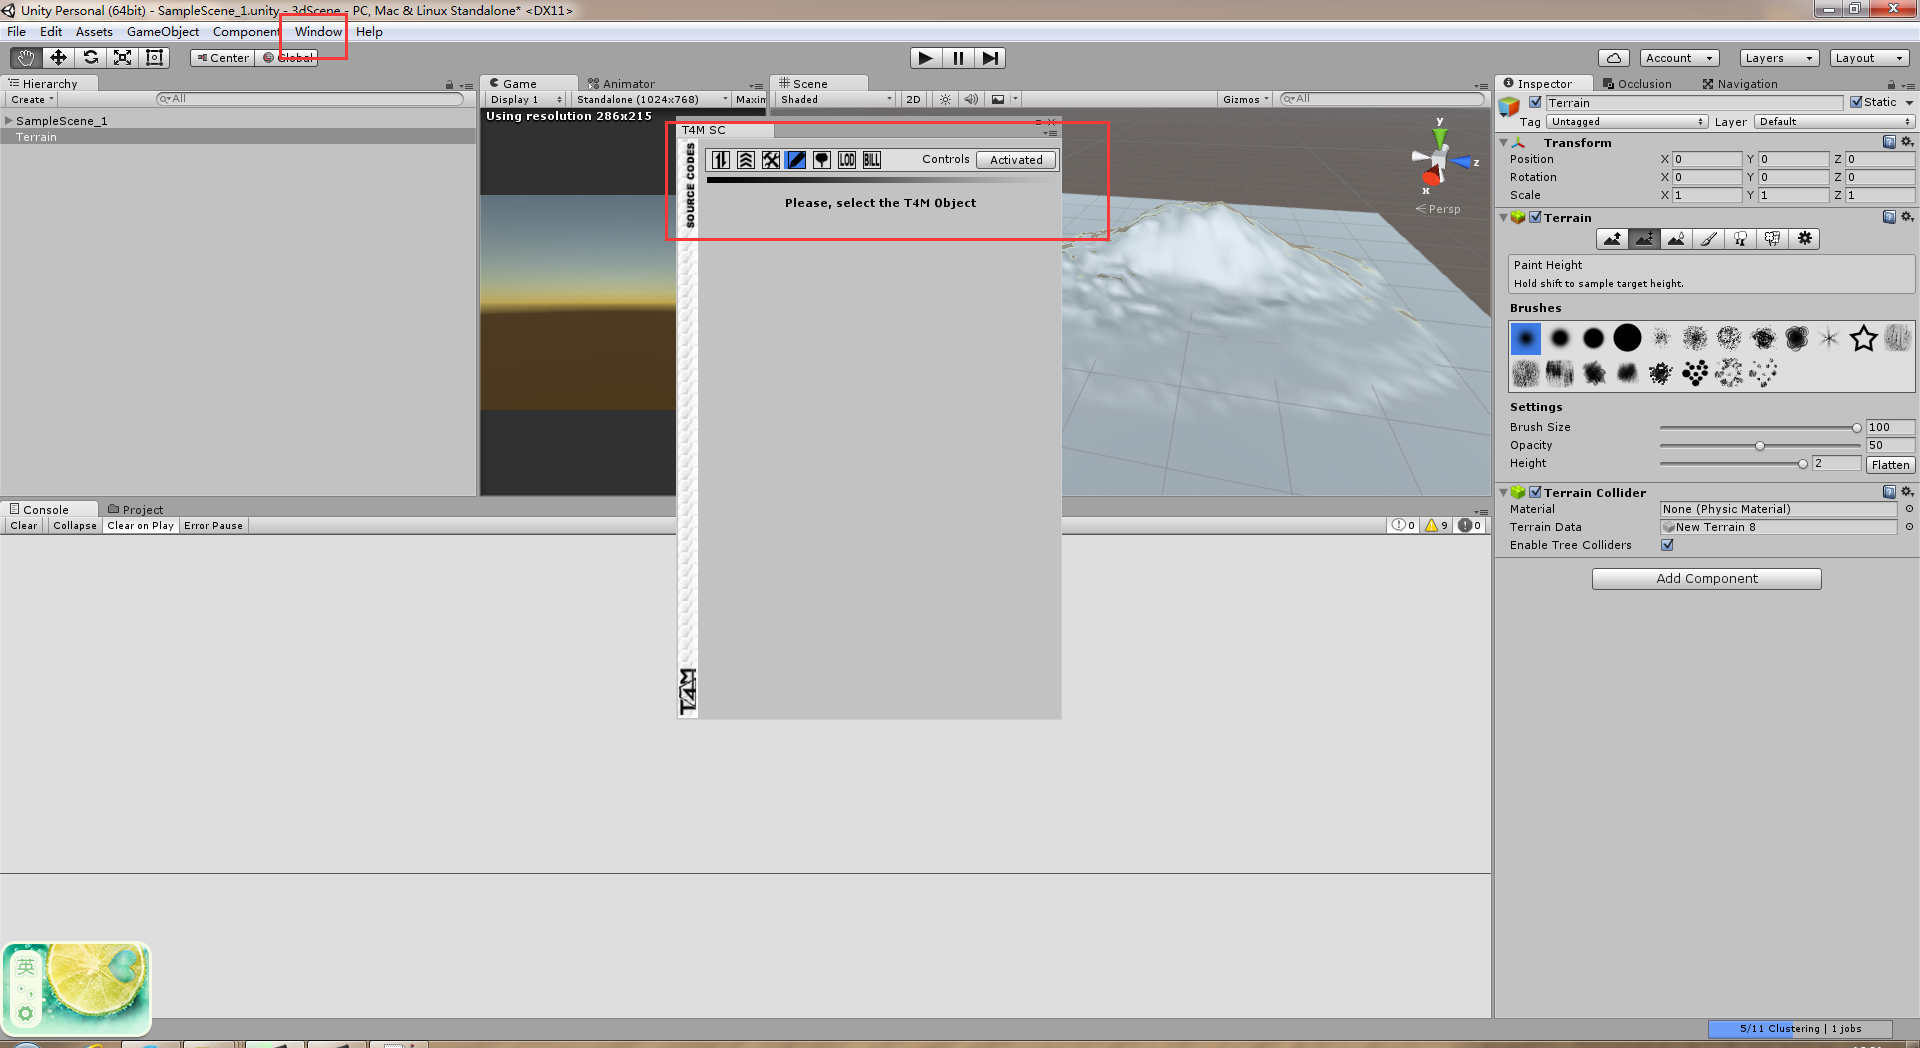Screen dimensions: 1920x1048
Task: Choose the star-shaped brush
Action: (1863, 339)
